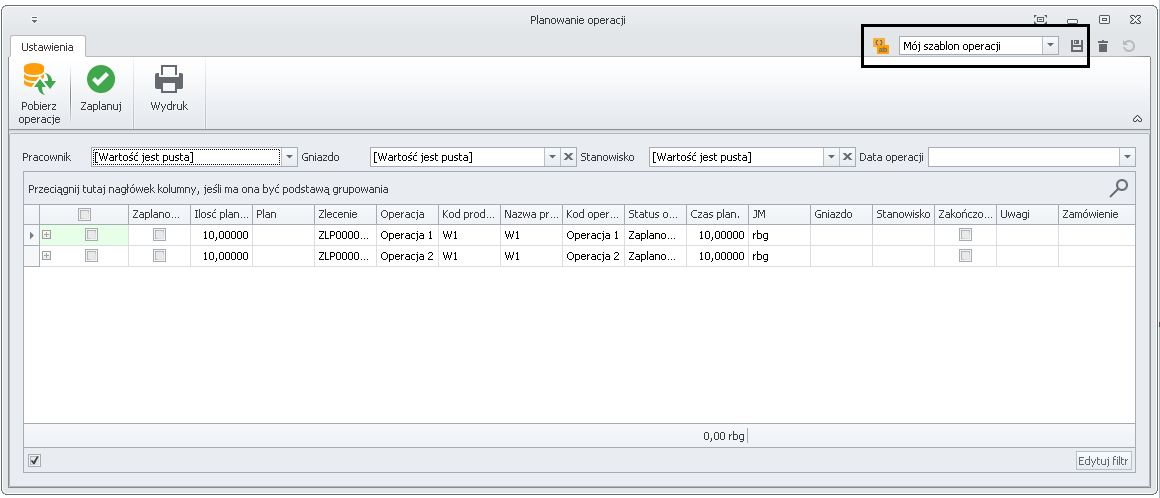Image resolution: width=1160 pixels, height=498 pixels.
Task: Delete template using trash bin icon
Action: point(1102,46)
